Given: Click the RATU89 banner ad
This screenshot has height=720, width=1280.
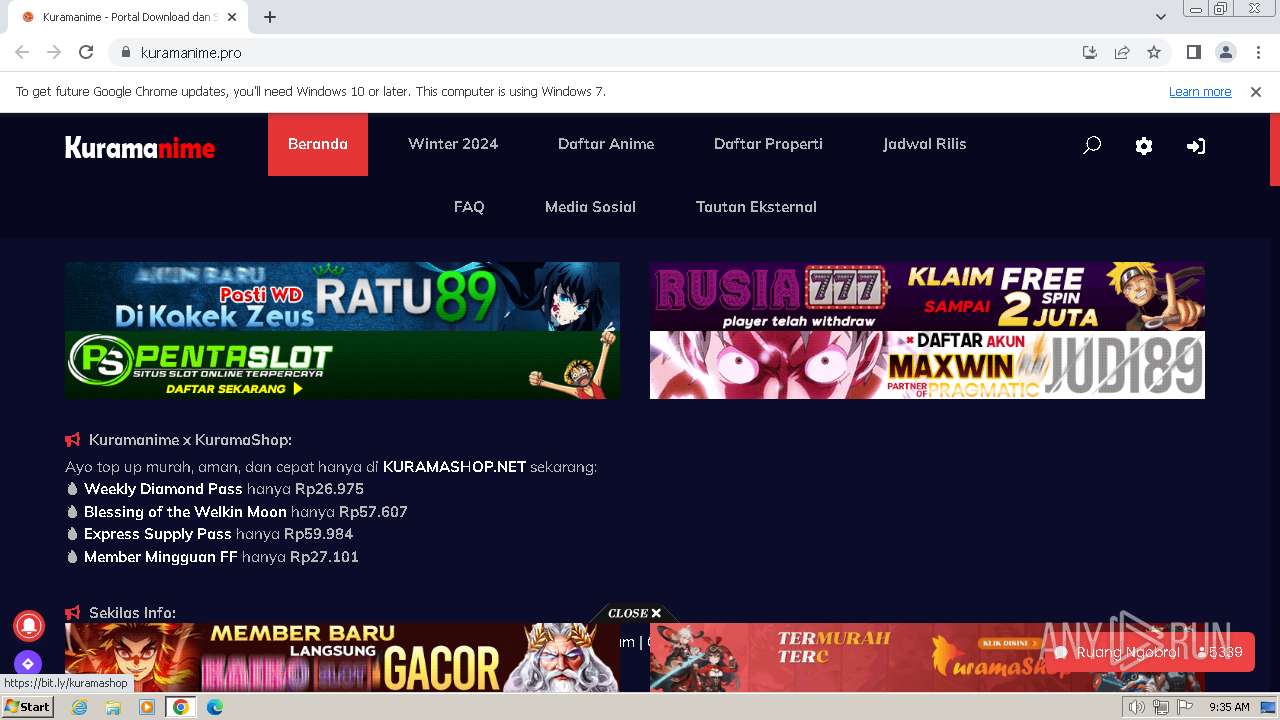Looking at the screenshot, I should tap(342, 296).
